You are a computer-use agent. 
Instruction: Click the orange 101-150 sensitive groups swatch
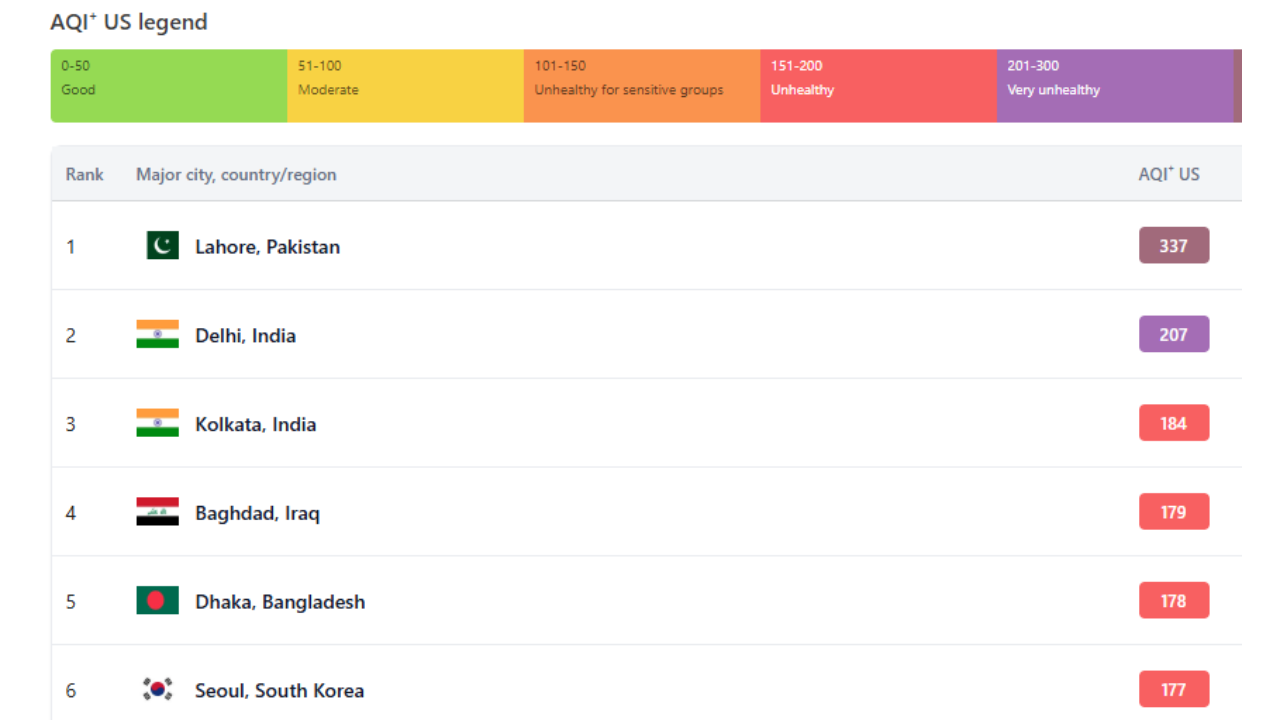tap(642, 86)
